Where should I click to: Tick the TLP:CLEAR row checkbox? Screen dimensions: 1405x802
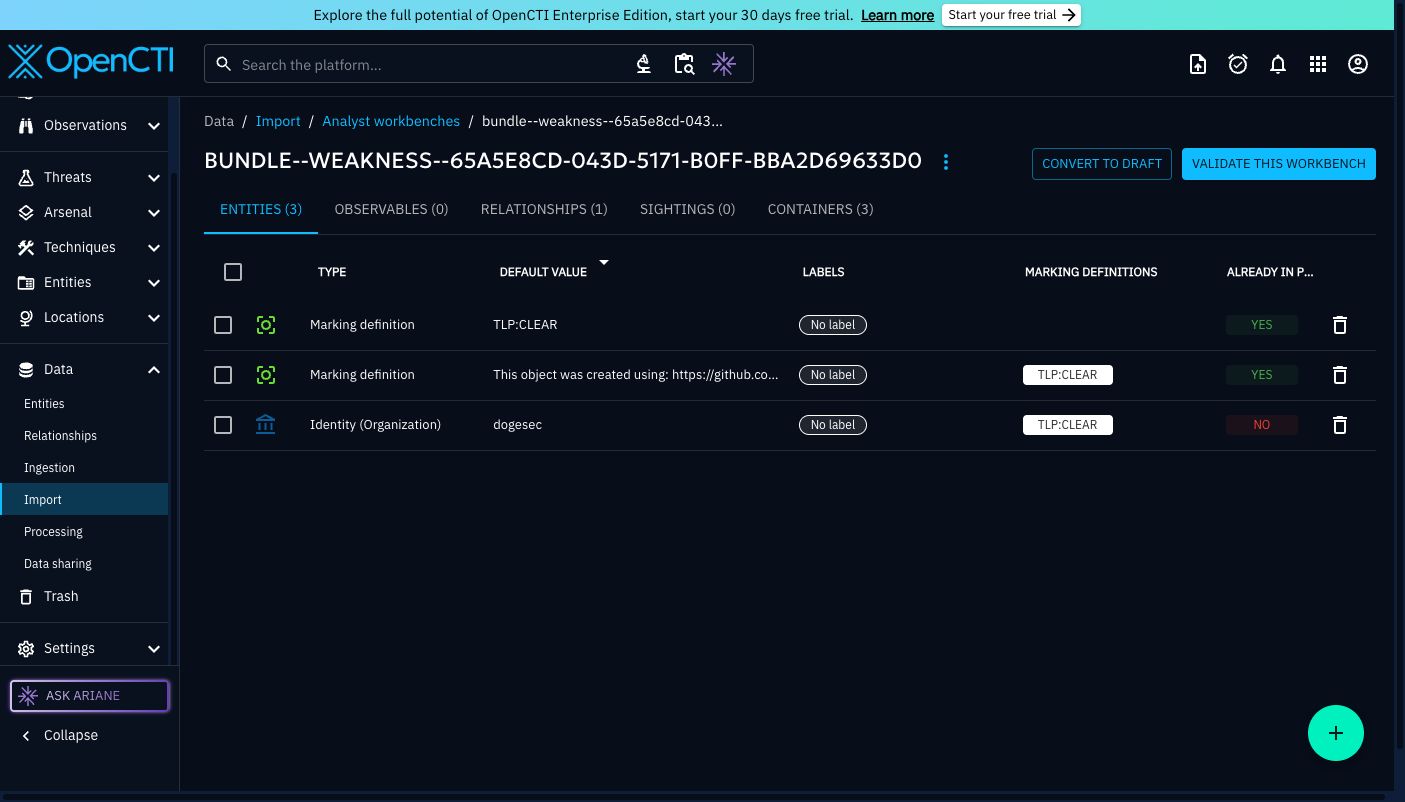pyautogui.click(x=223, y=325)
